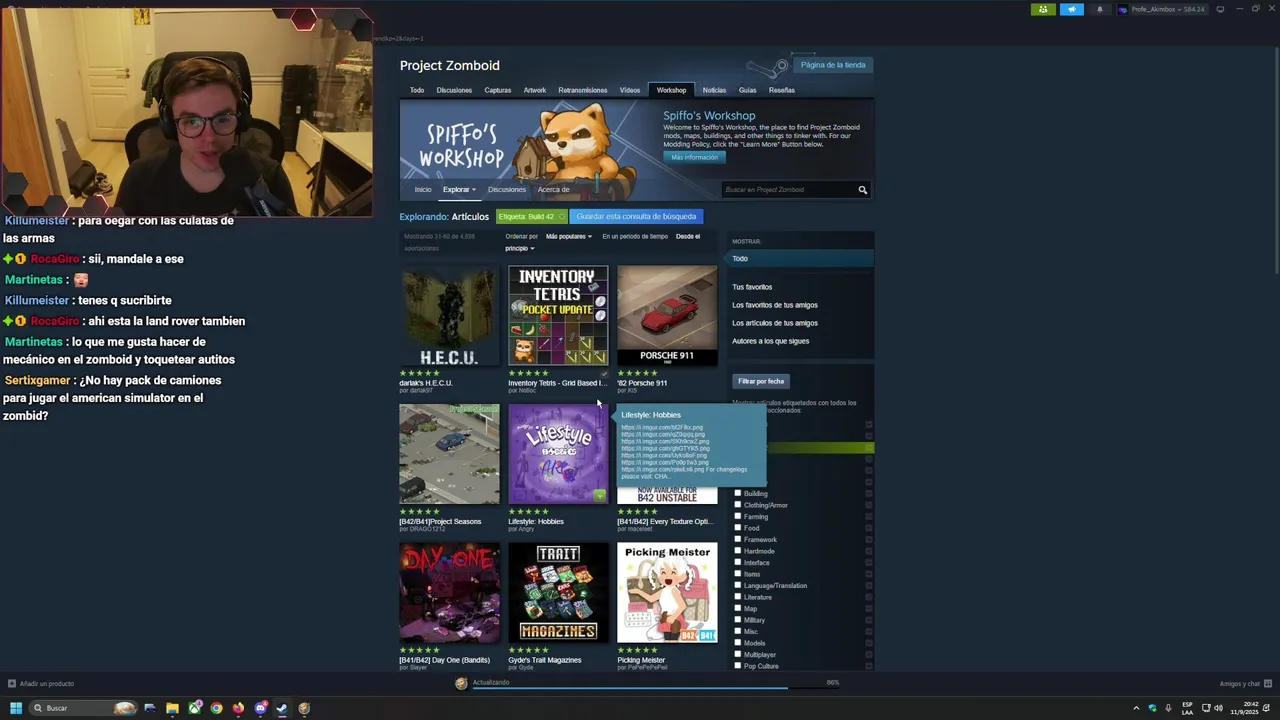Image resolution: width=1280 pixels, height=720 pixels.
Task: Open the blue announcements megaphone icon
Action: point(1072,9)
